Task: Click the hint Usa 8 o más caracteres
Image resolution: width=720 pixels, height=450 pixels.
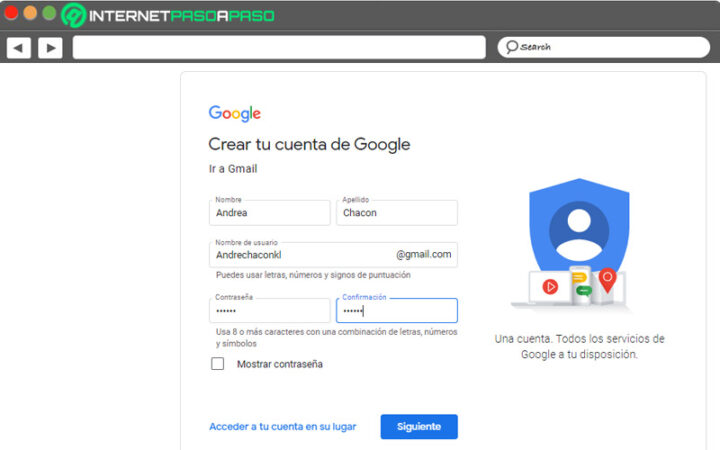Action: coord(337,338)
